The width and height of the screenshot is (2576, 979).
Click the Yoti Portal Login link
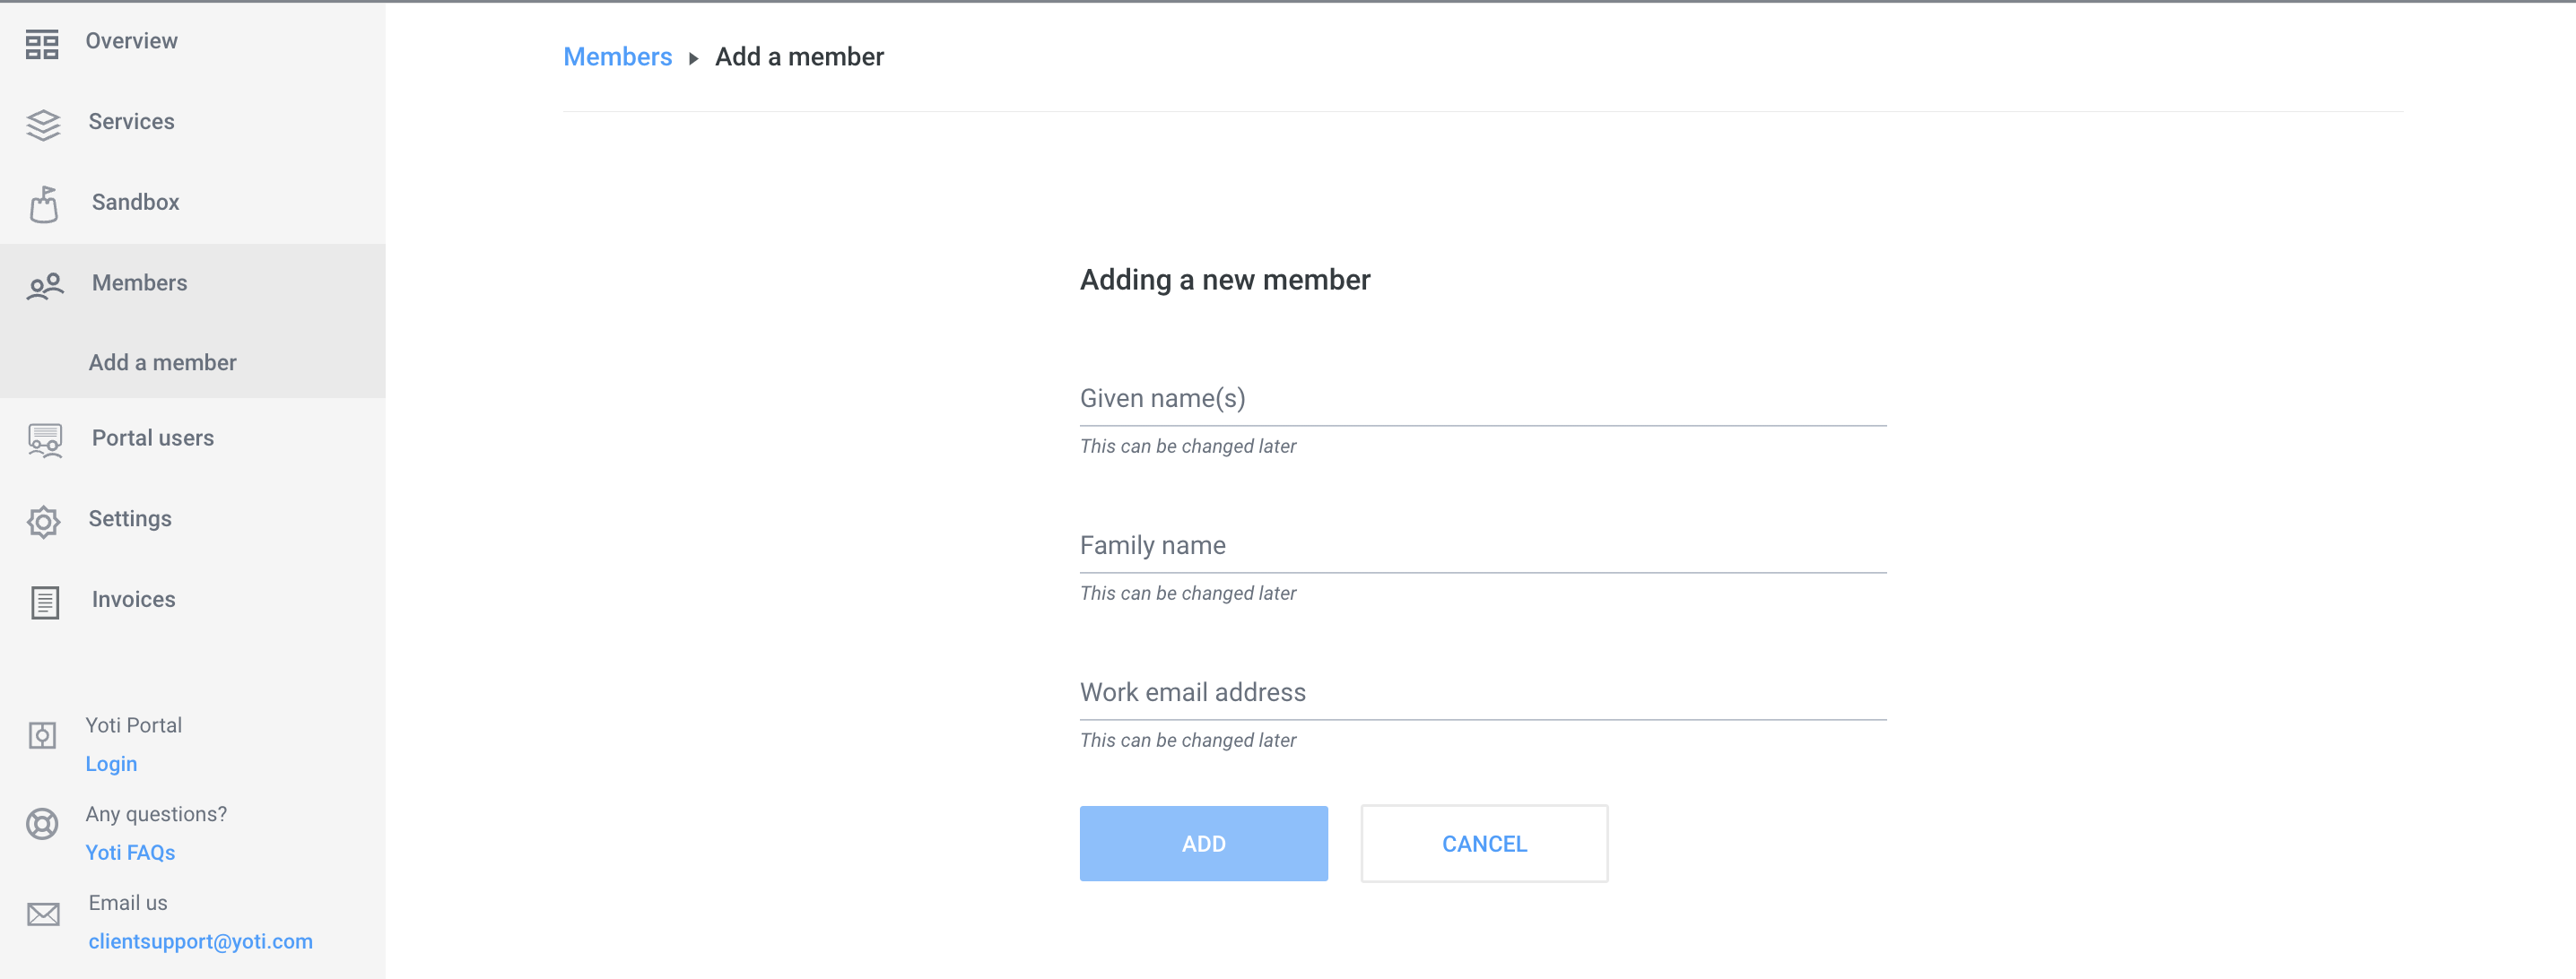(111, 764)
